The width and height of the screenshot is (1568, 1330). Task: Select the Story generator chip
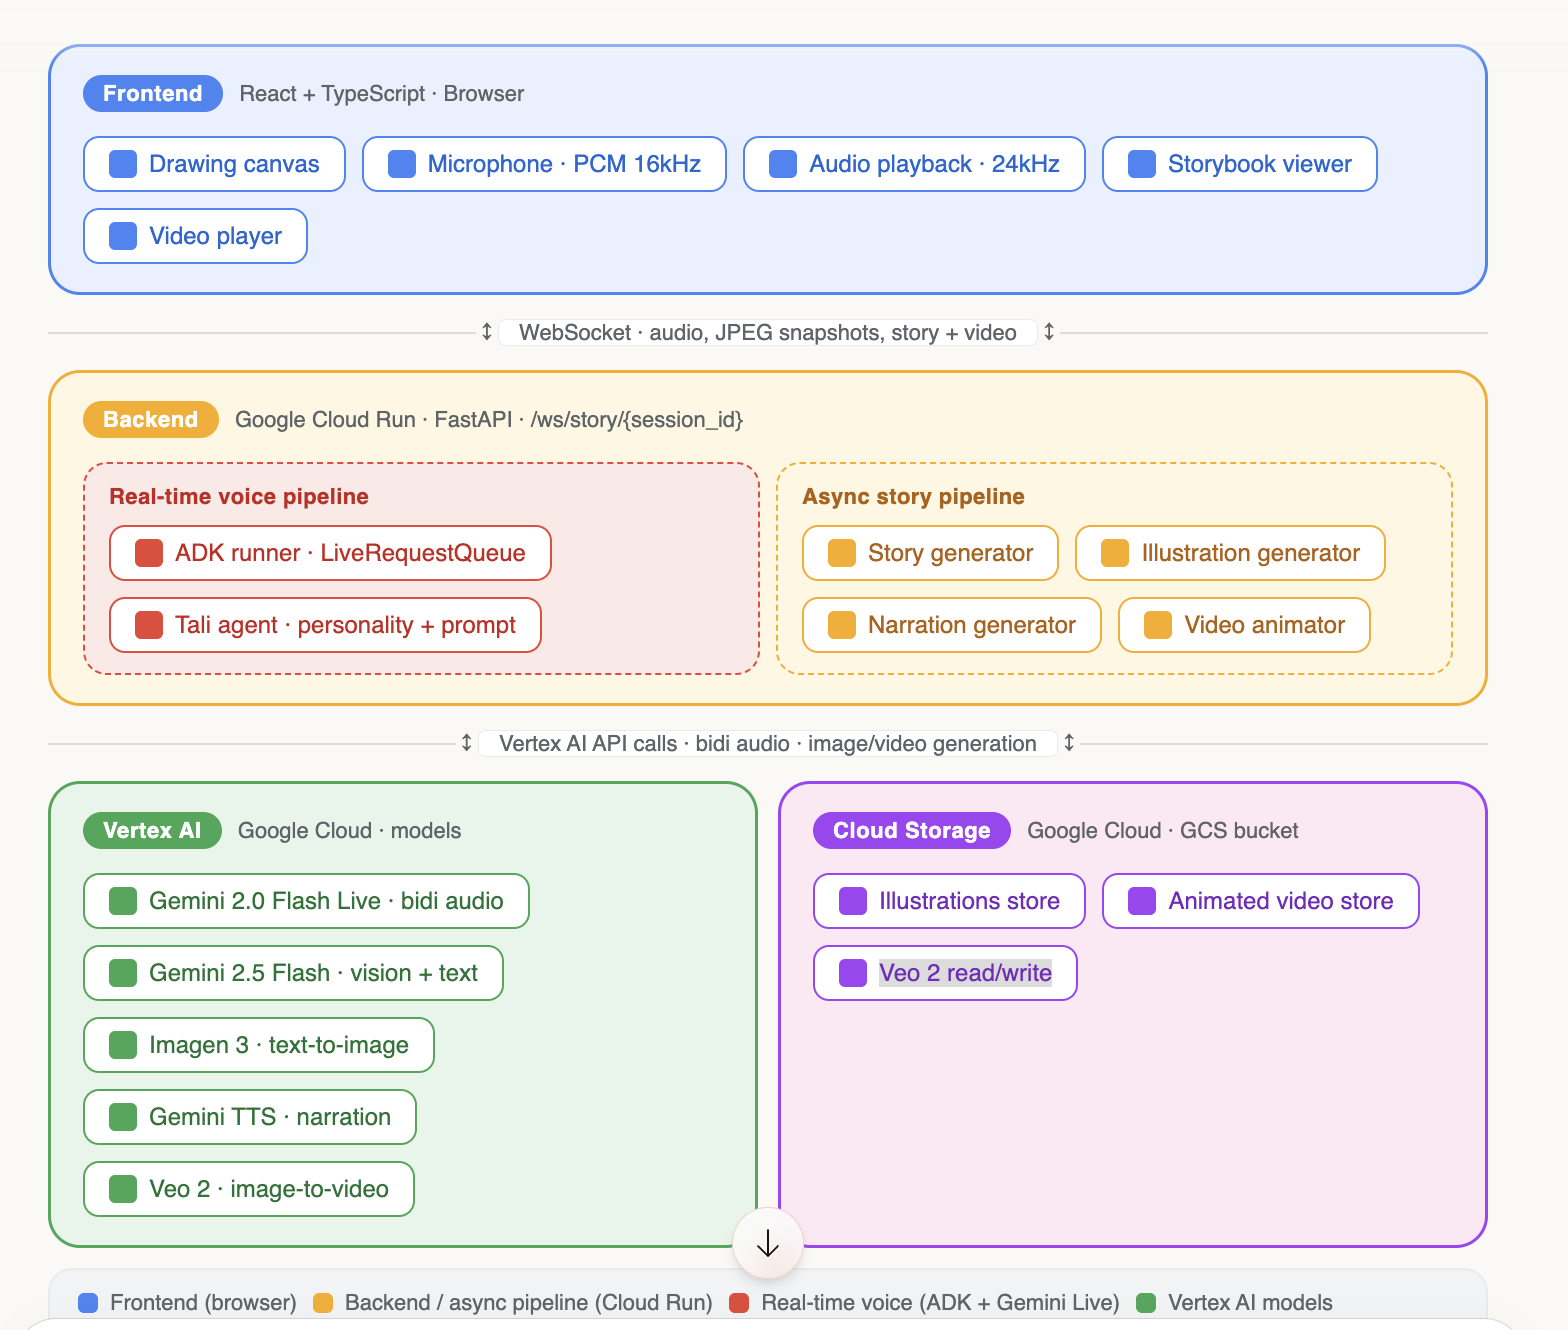pos(930,553)
